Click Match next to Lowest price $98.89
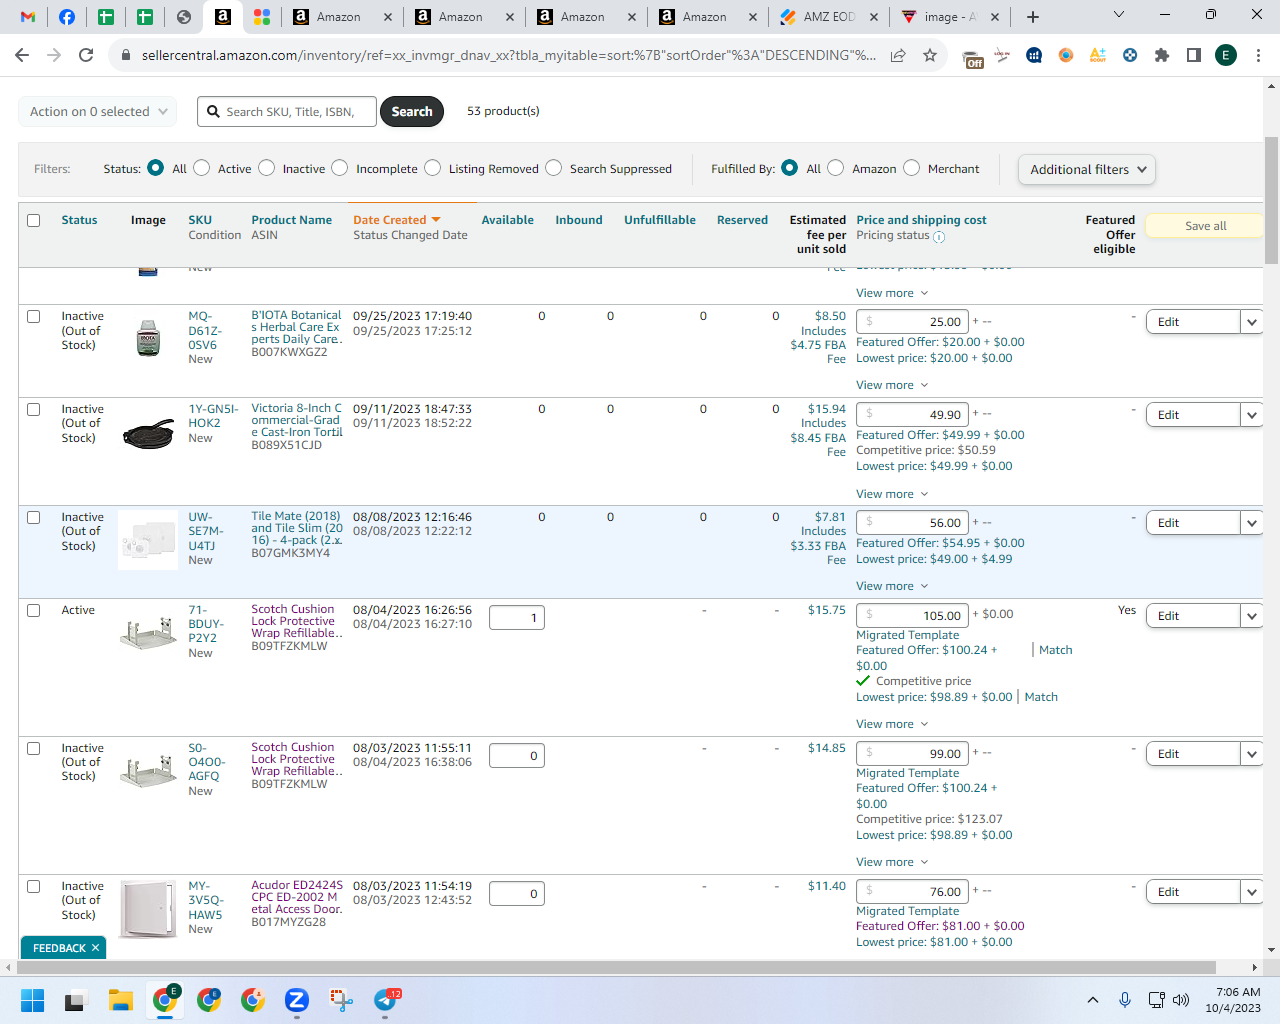Image resolution: width=1280 pixels, height=1024 pixels. click(x=1041, y=697)
